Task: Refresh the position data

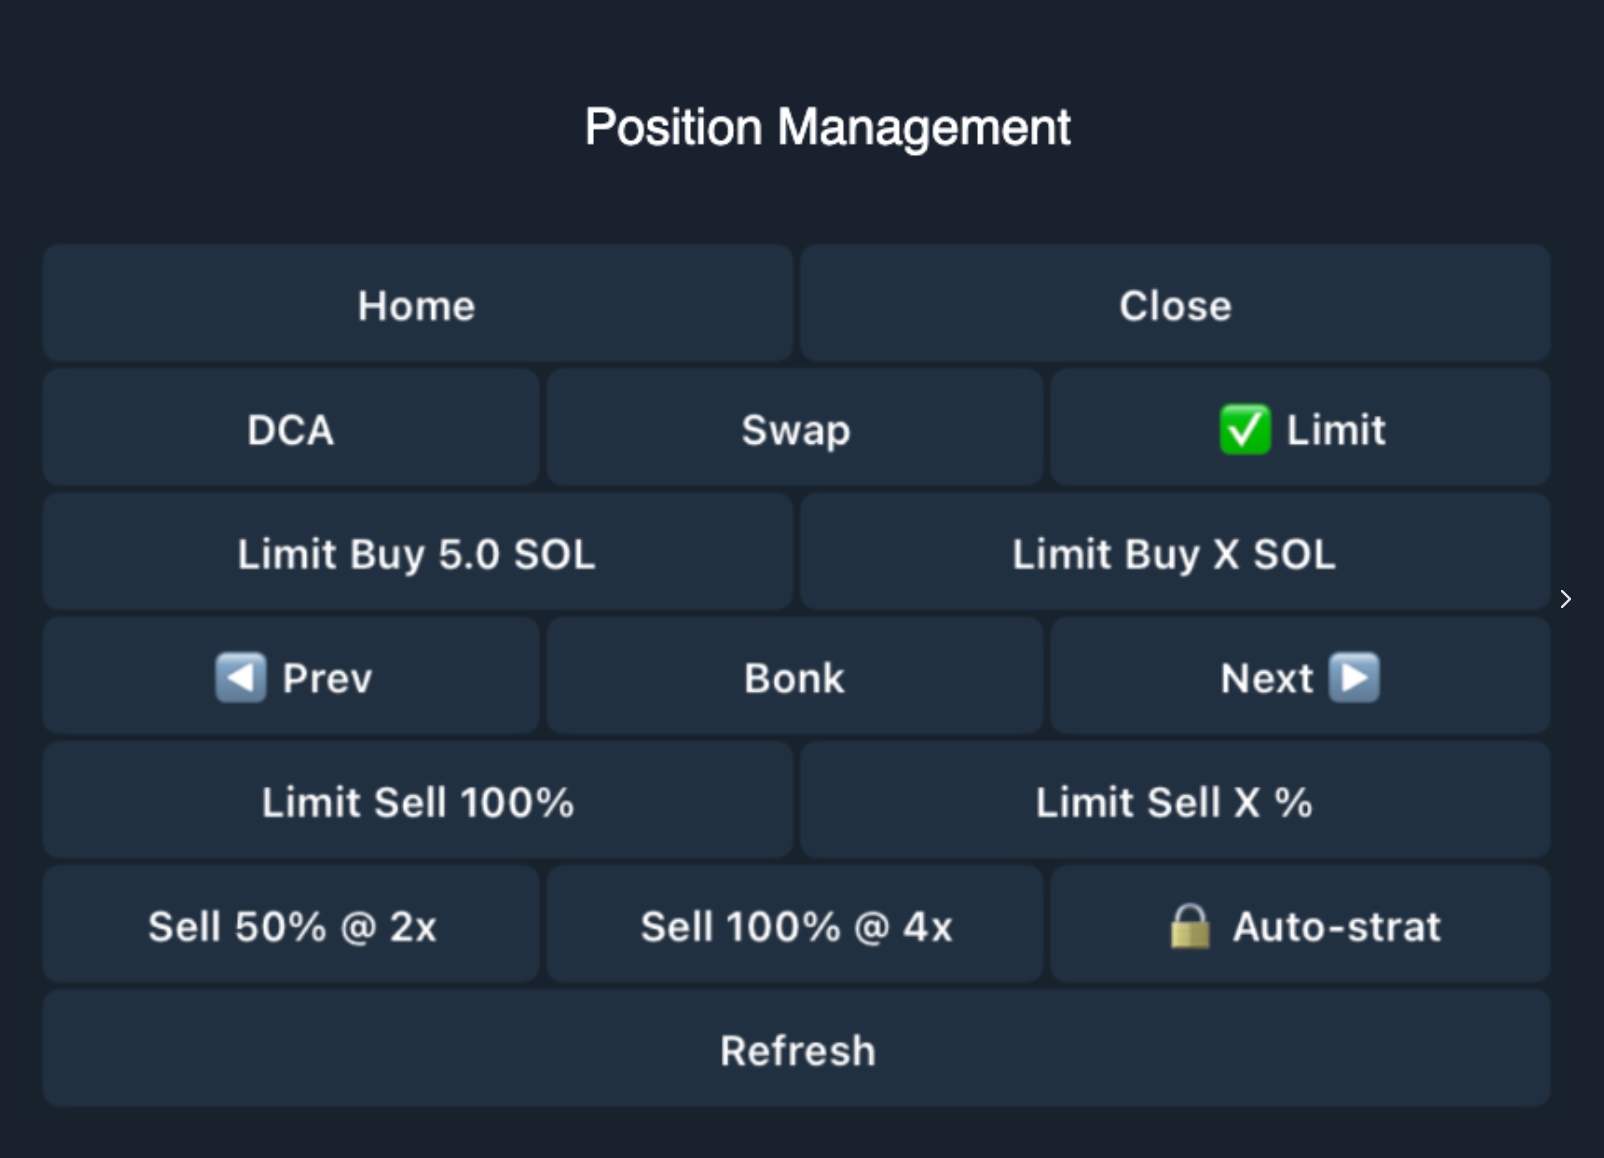Action: 797,1050
